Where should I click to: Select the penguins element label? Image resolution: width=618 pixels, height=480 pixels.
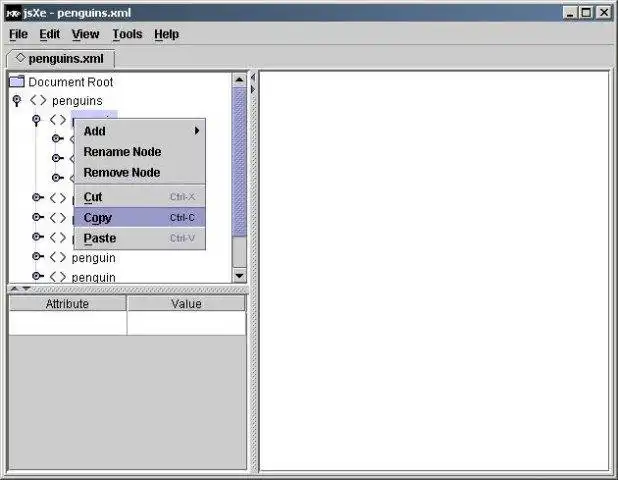click(x=77, y=101)
